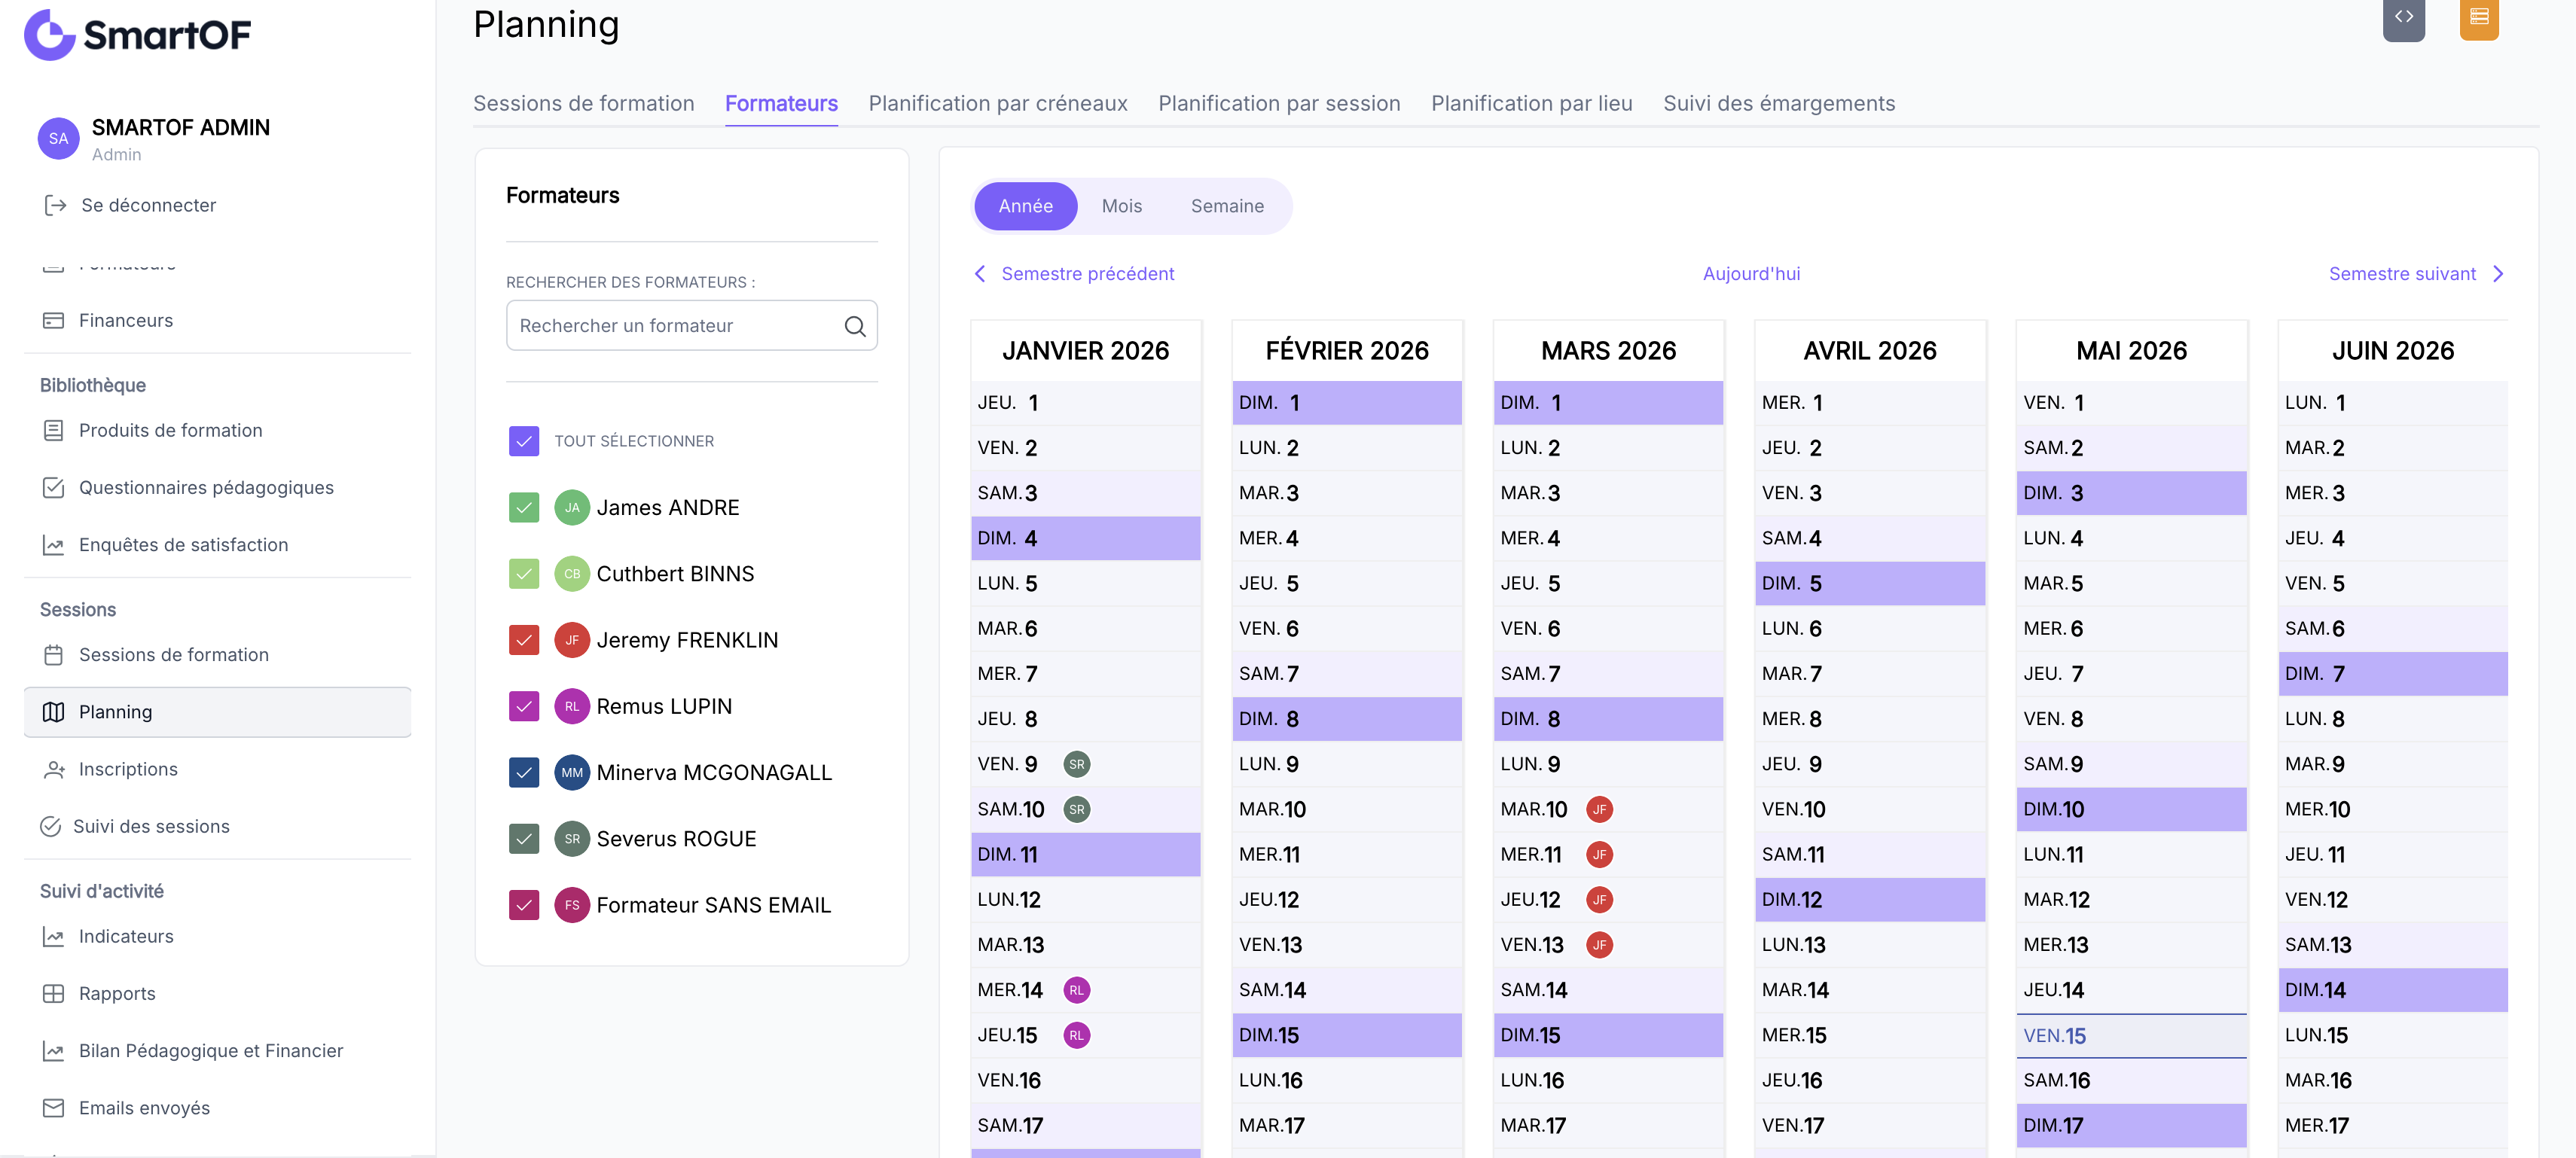Screen dimensions: 2576x1158
Task: Uncheck James ANDRE checkbox
Action: [524, 507]
